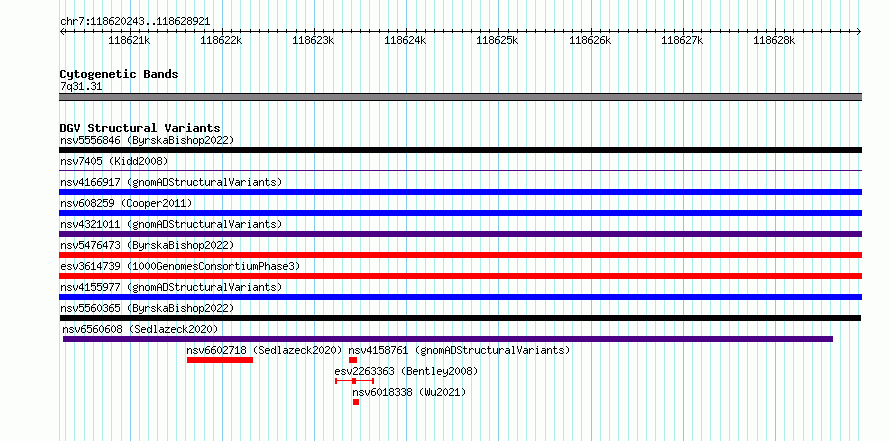This screenshot has height=441, width=890.
Task: Click the purple bar of nsv4321011
Action: [x=460, y=234]
